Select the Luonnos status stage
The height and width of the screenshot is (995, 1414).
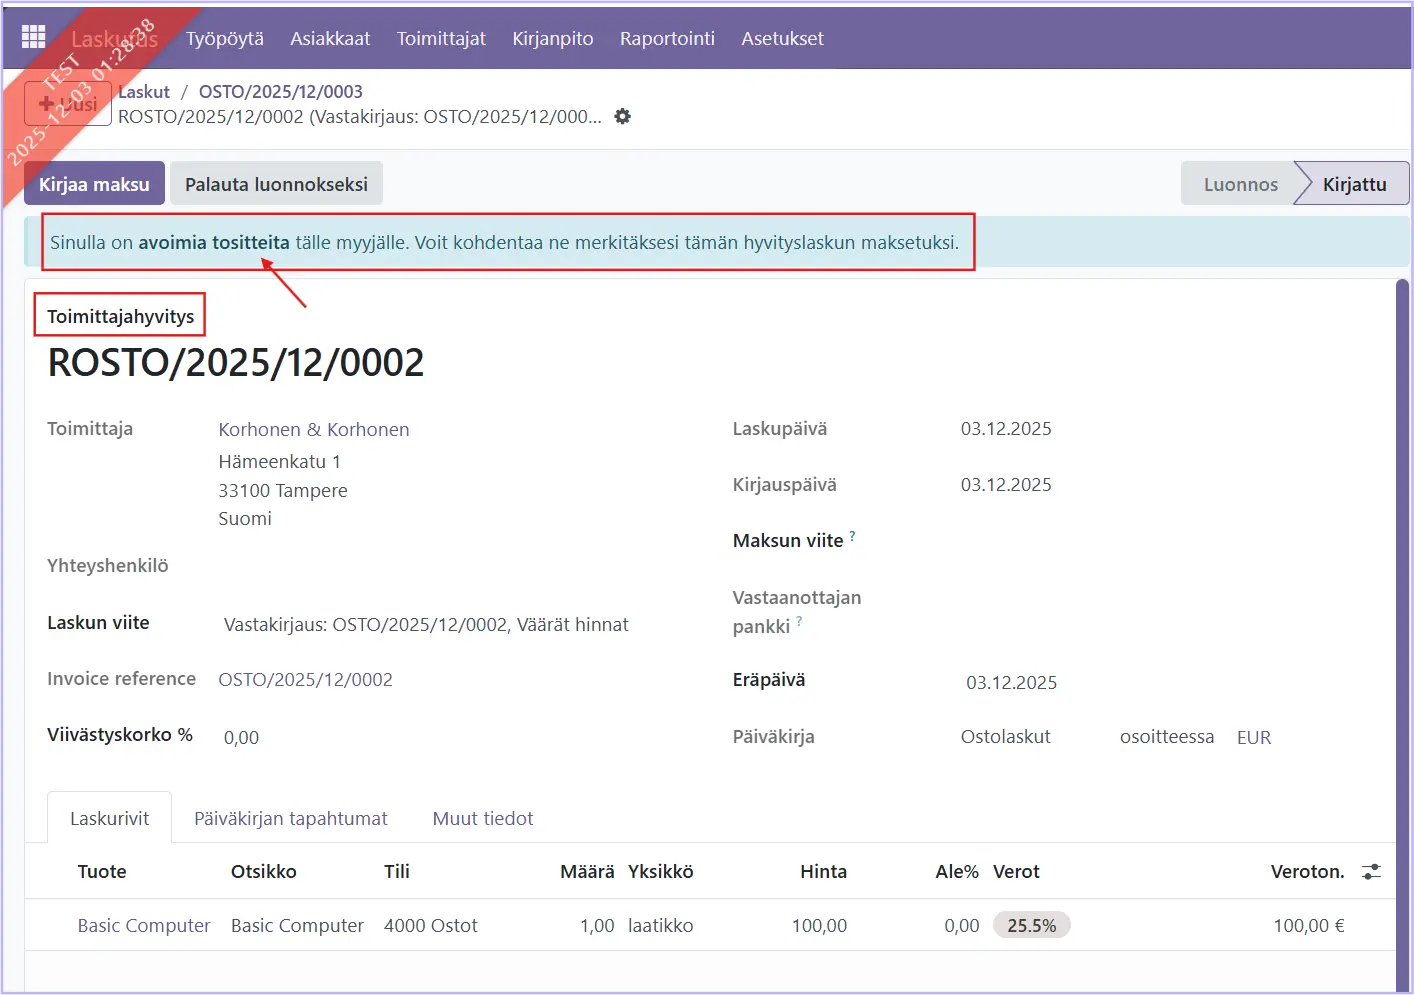point(1240,184)
